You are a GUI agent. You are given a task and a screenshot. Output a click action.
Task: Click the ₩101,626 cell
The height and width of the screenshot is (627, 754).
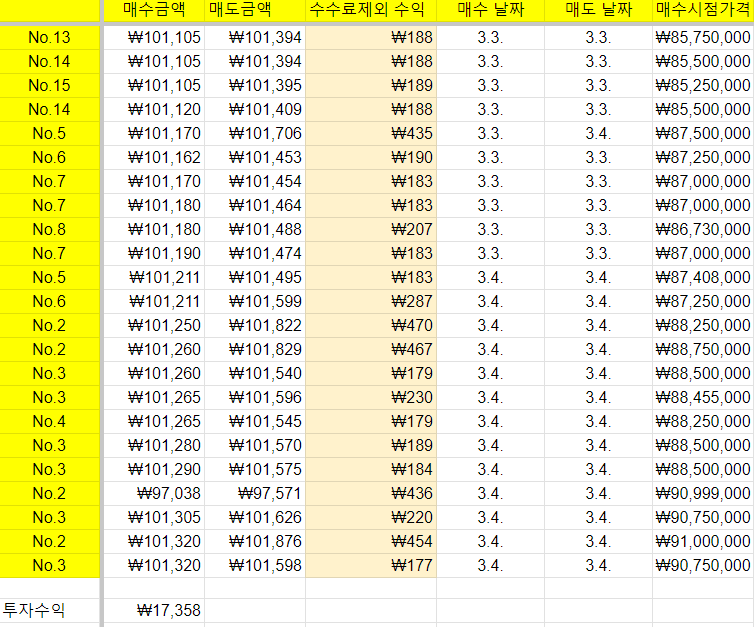tap(255, 517)
